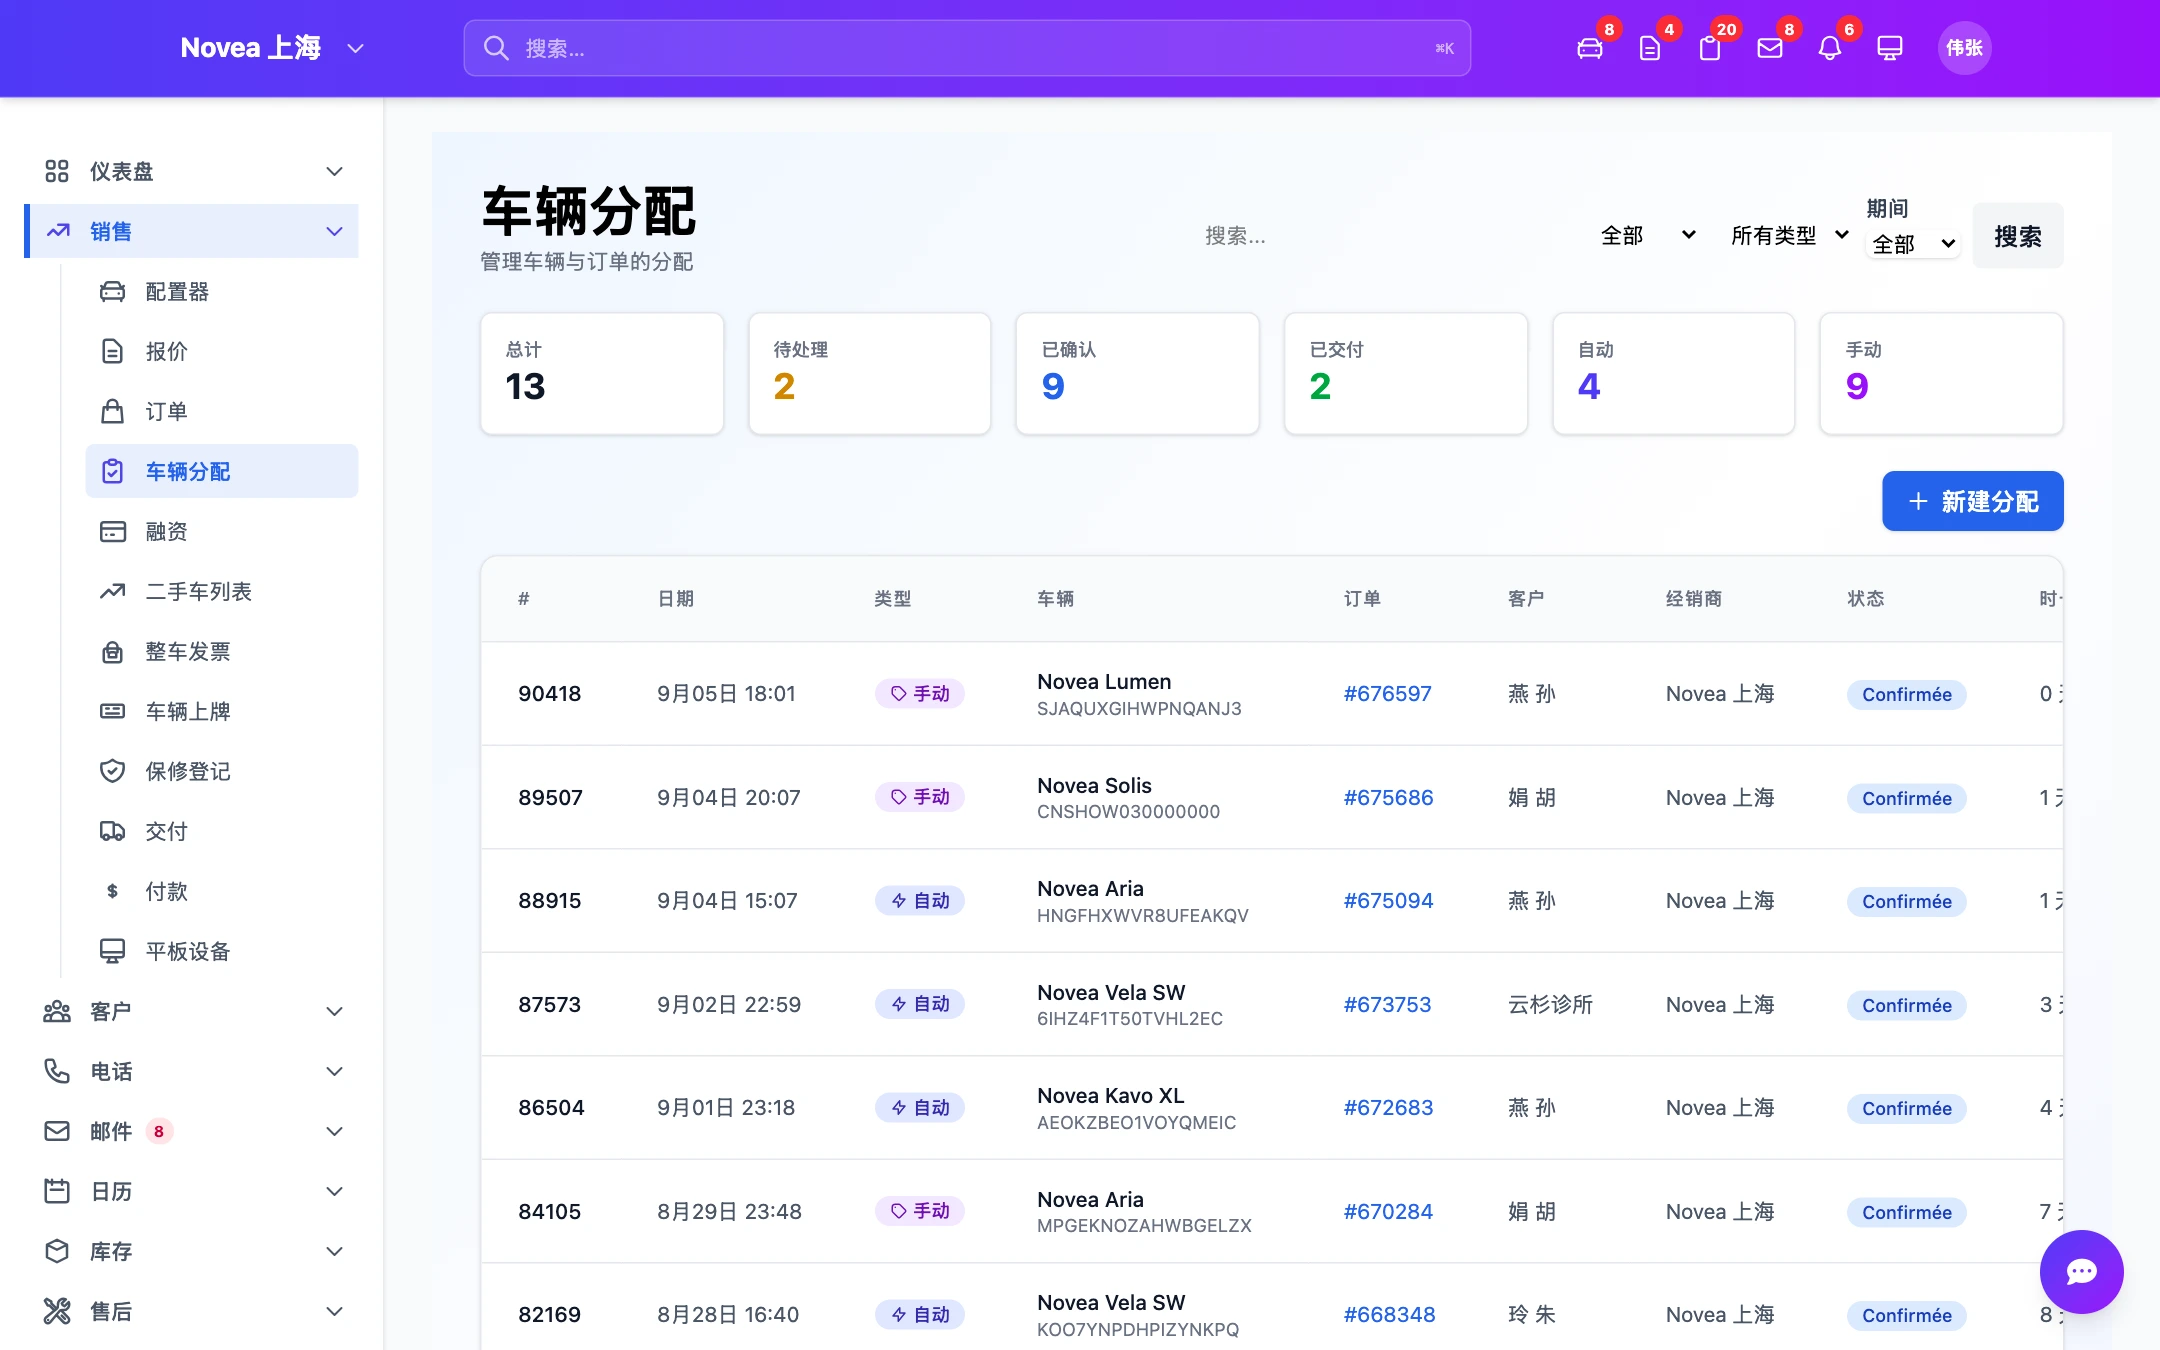2160x1350 pixels.
Task: Click the 保修登记 shield icon
Action: (113, 771)
